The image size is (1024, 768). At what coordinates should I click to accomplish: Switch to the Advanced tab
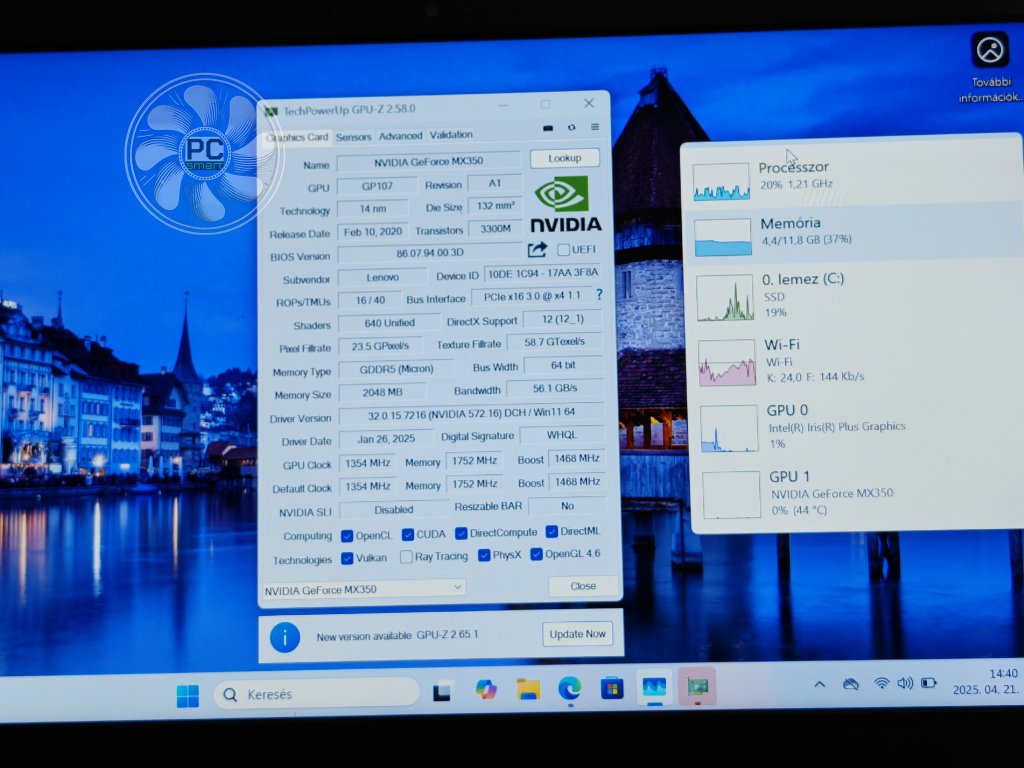[400, 136]
